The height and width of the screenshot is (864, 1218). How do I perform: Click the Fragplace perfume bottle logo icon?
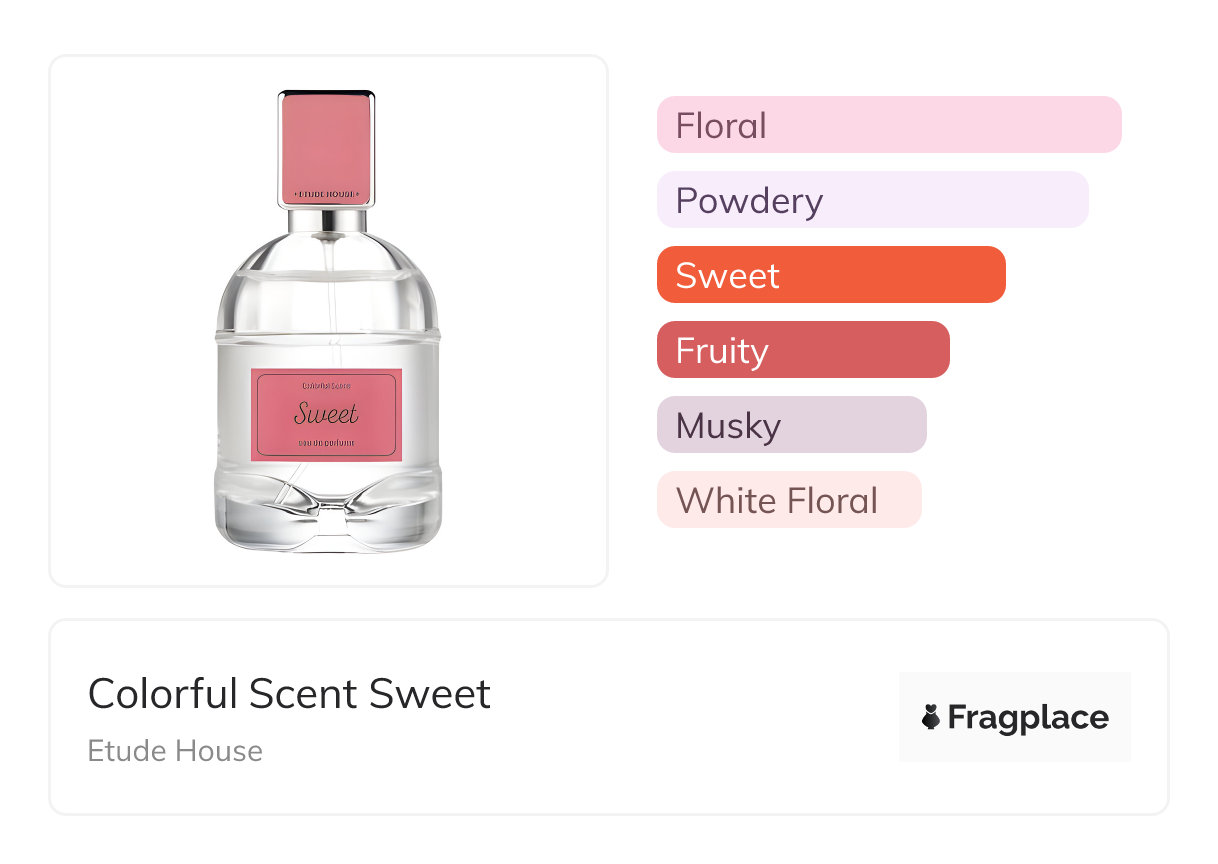[x=931, y=717]
